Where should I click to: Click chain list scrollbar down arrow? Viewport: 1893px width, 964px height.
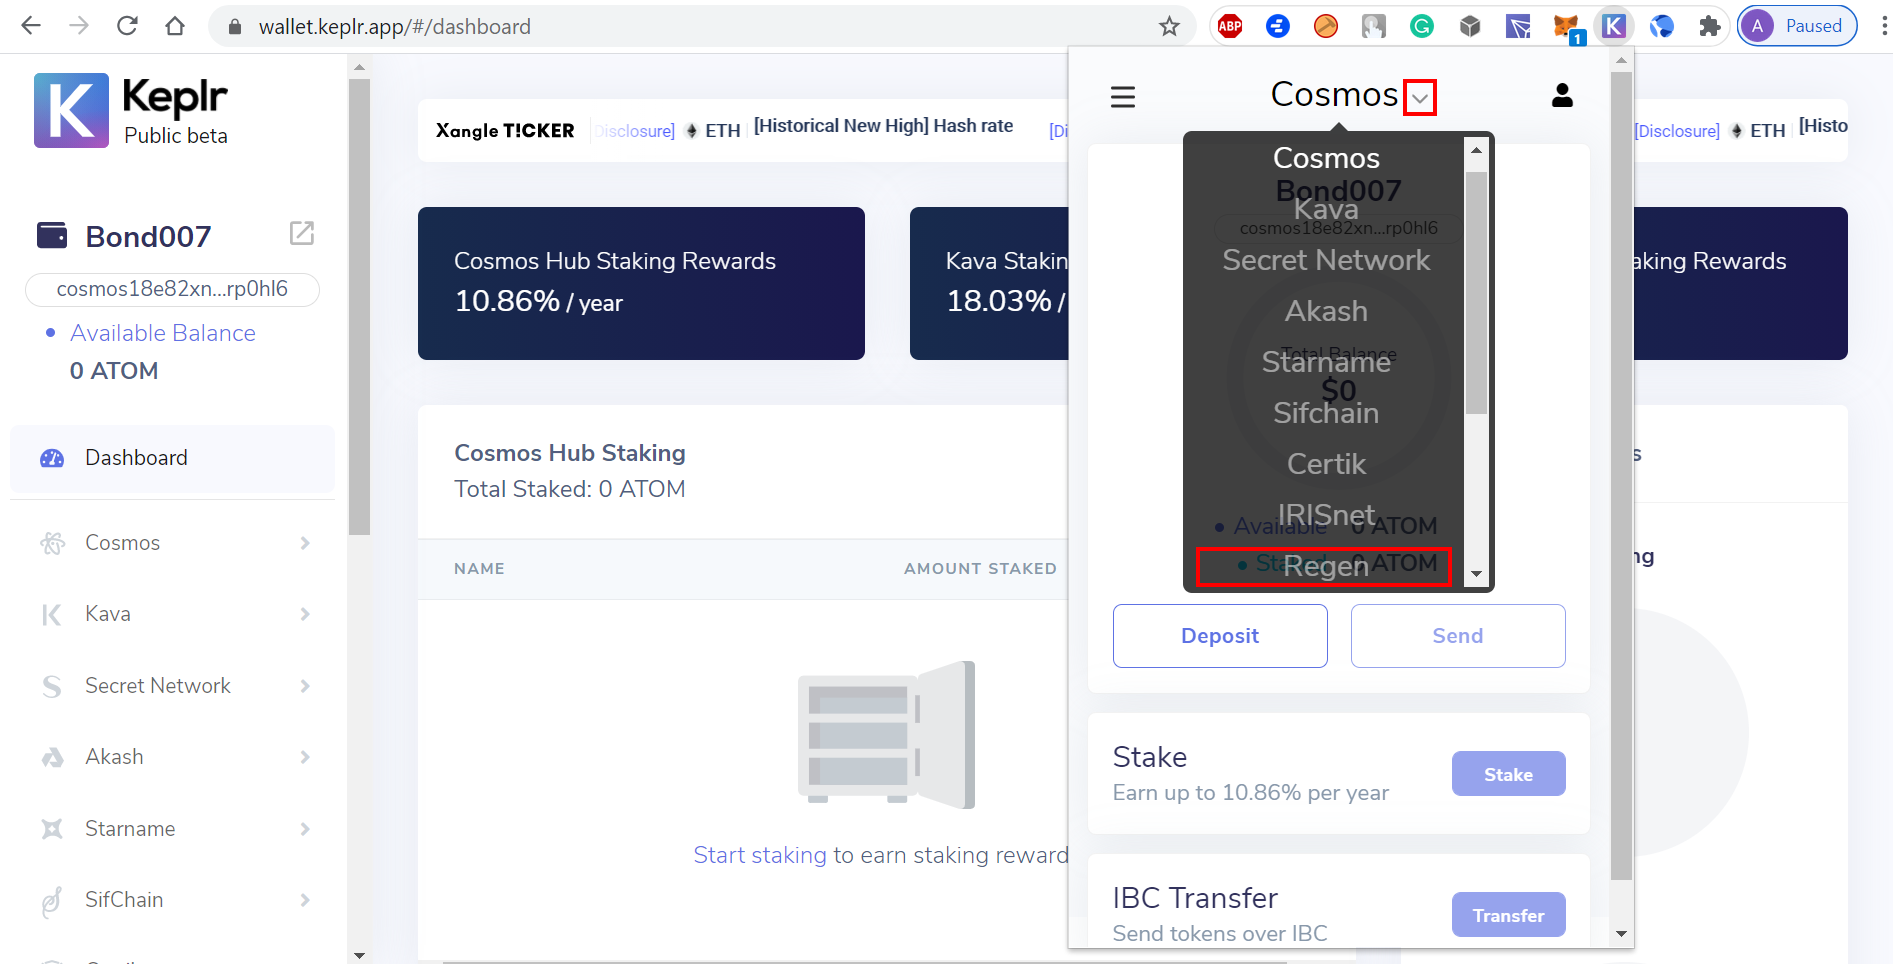tap(1476, 574)
